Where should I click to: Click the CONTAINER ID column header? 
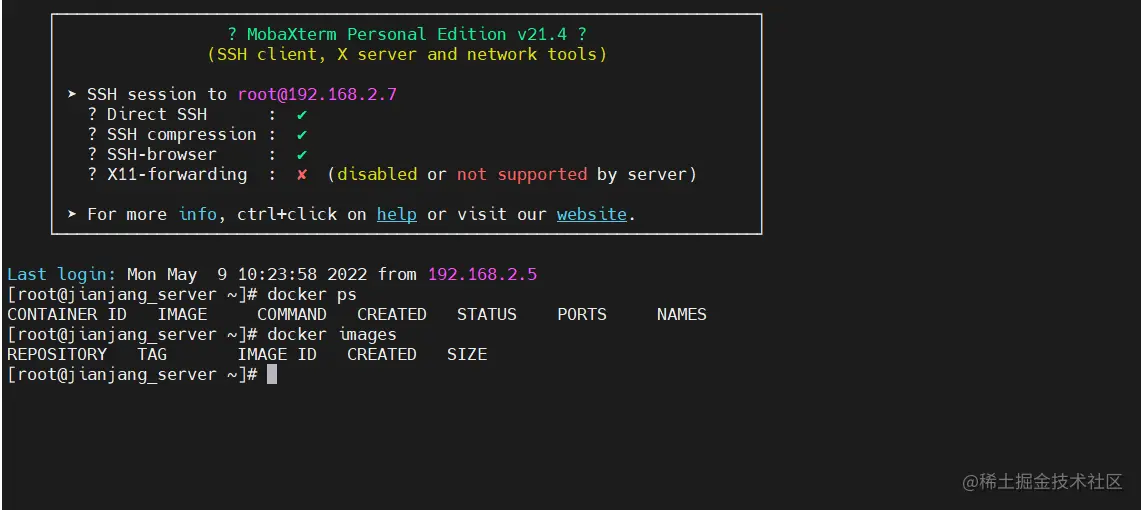click(66, 314)
